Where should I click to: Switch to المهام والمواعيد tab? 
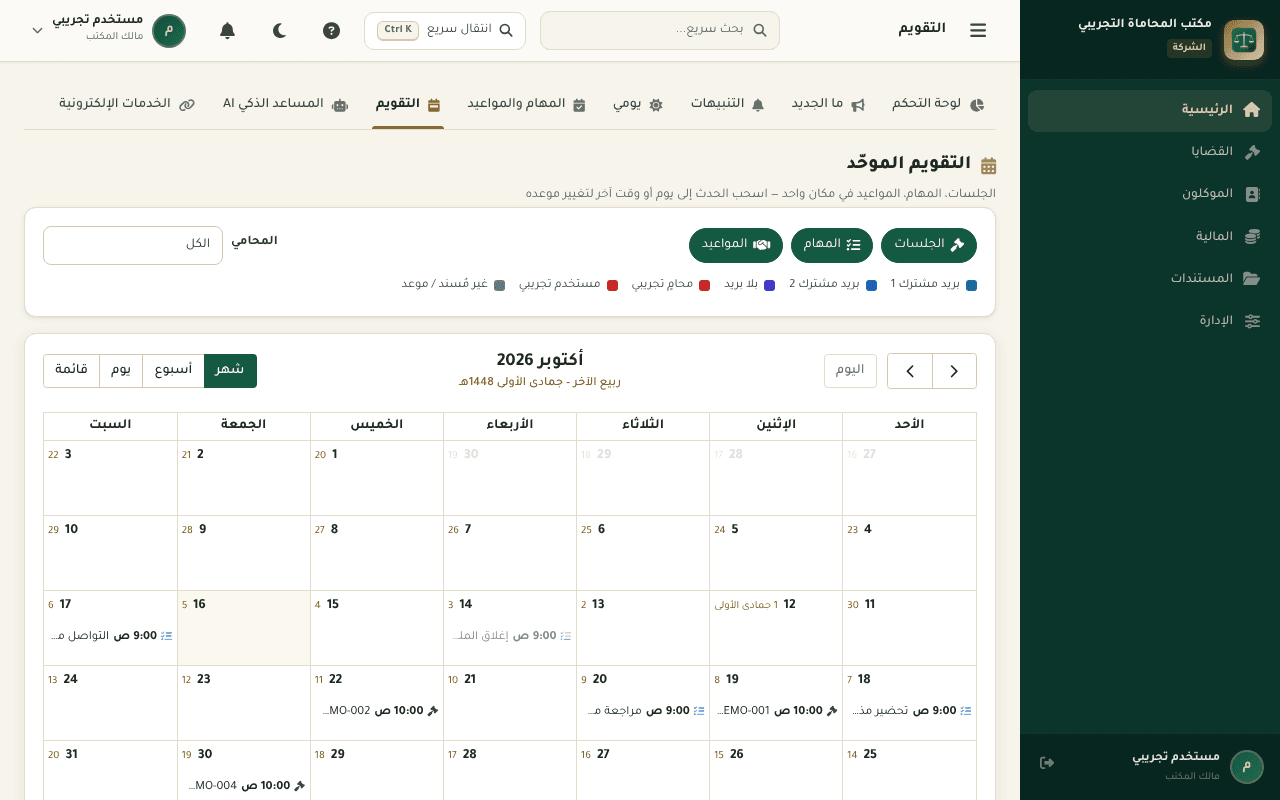(x=526, y=104)
